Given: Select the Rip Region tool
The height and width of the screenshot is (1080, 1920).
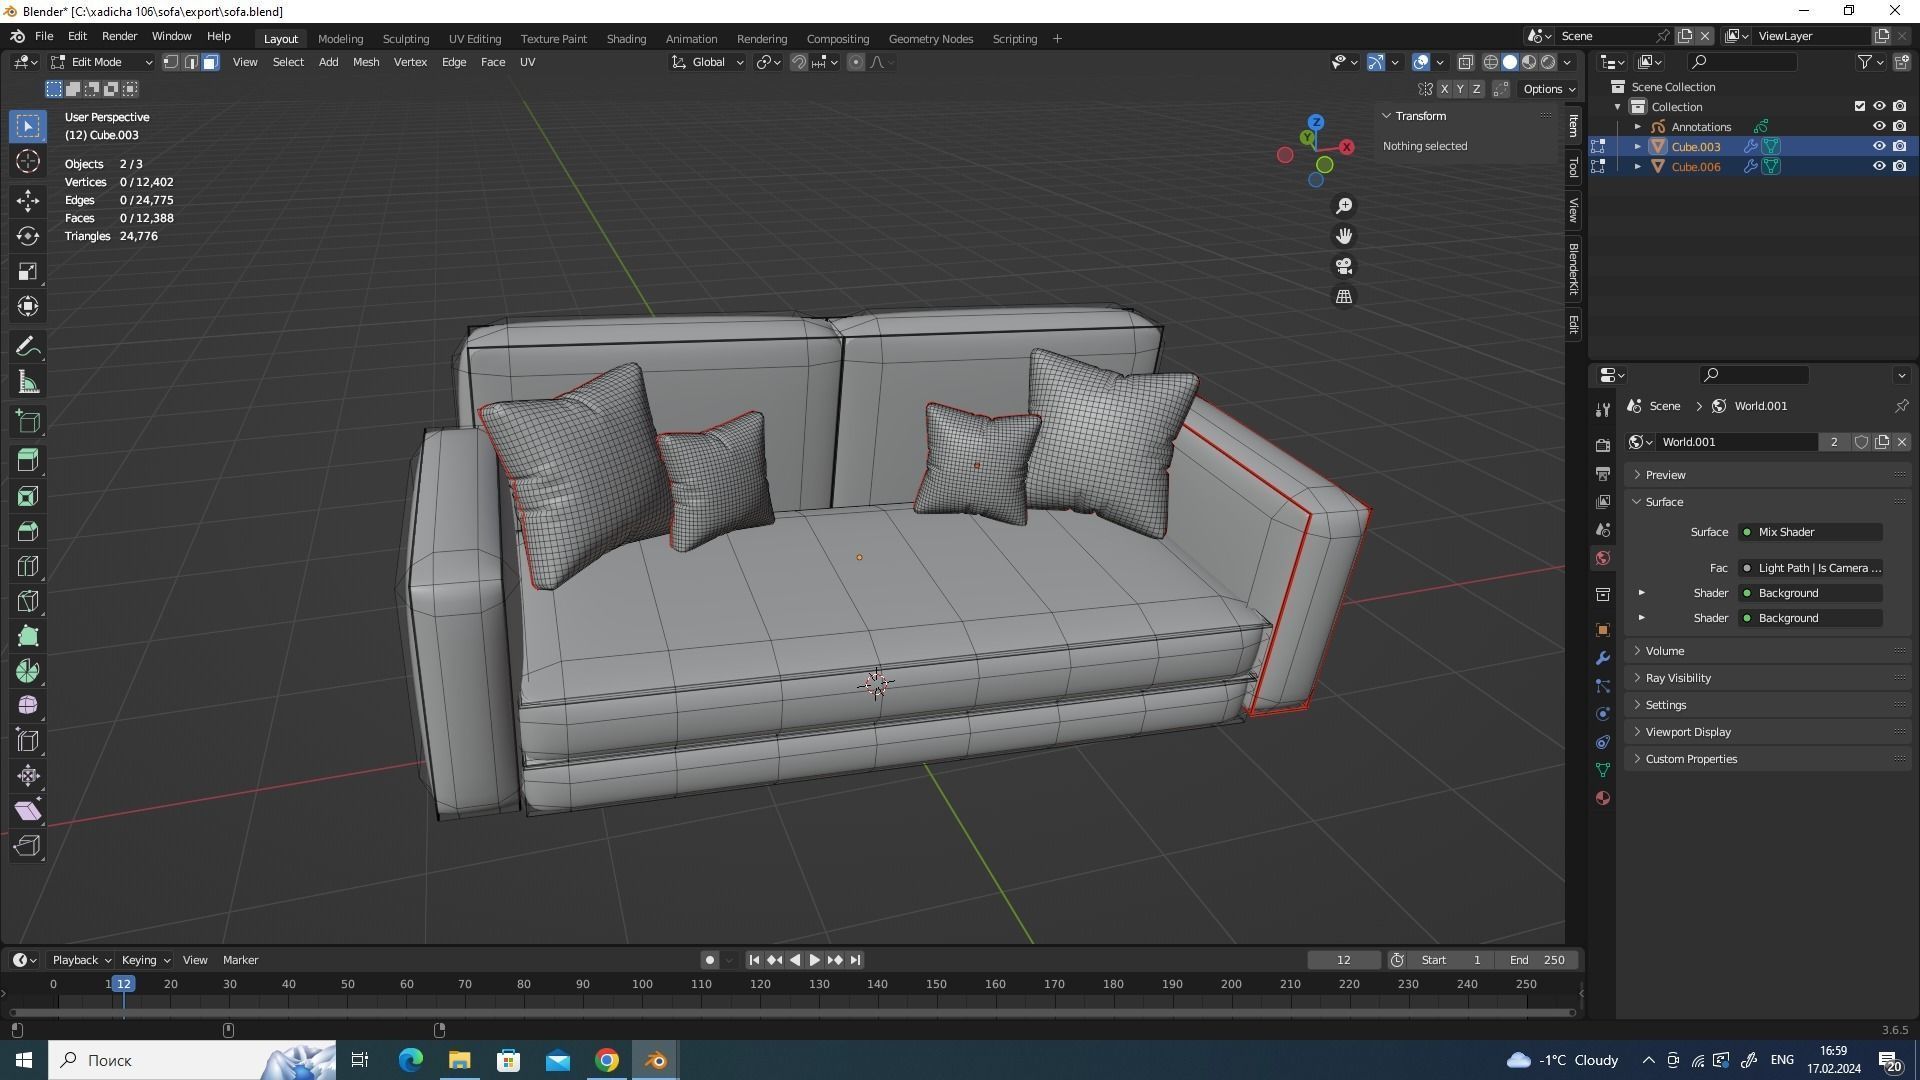Looking at the screenshot, I should click(28, 846).
